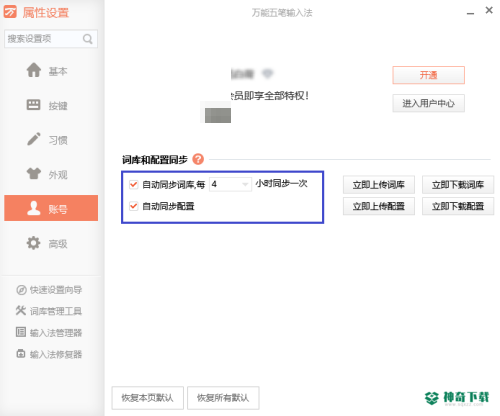Screen dimensions: 500x416
Task: Toggle the 自动同步配置 checkbox
Action: [x=134, y=206]
